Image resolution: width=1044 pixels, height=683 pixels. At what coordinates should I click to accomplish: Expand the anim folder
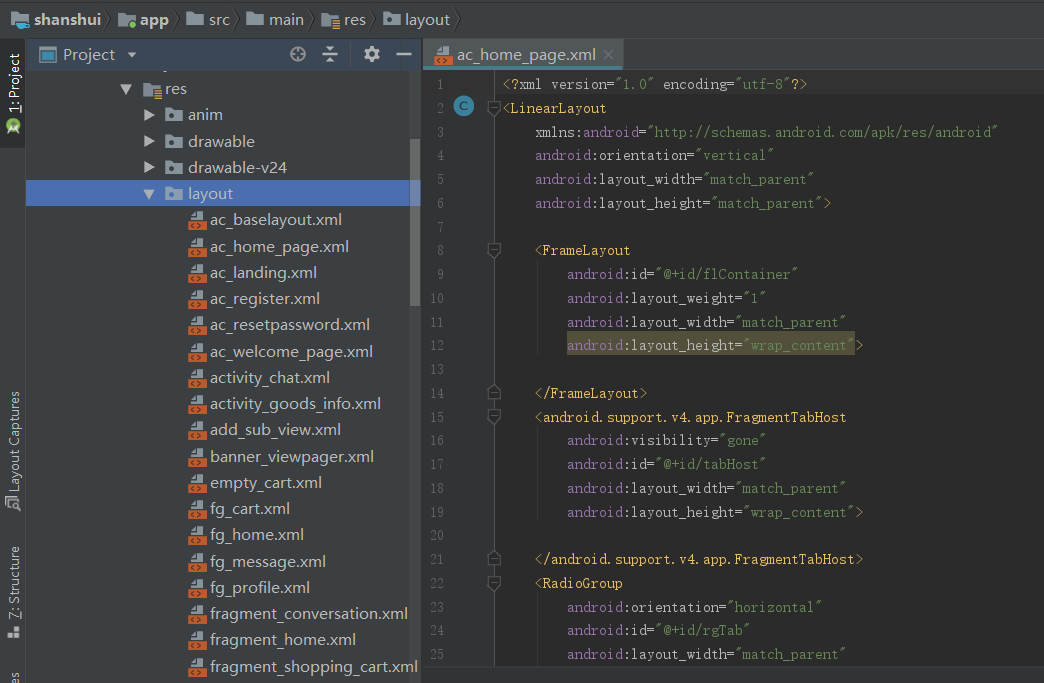click(x=149, y=115)
